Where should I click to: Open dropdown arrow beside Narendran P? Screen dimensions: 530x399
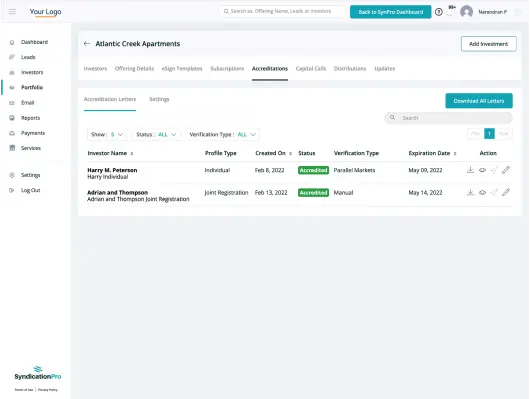point(517,12)
